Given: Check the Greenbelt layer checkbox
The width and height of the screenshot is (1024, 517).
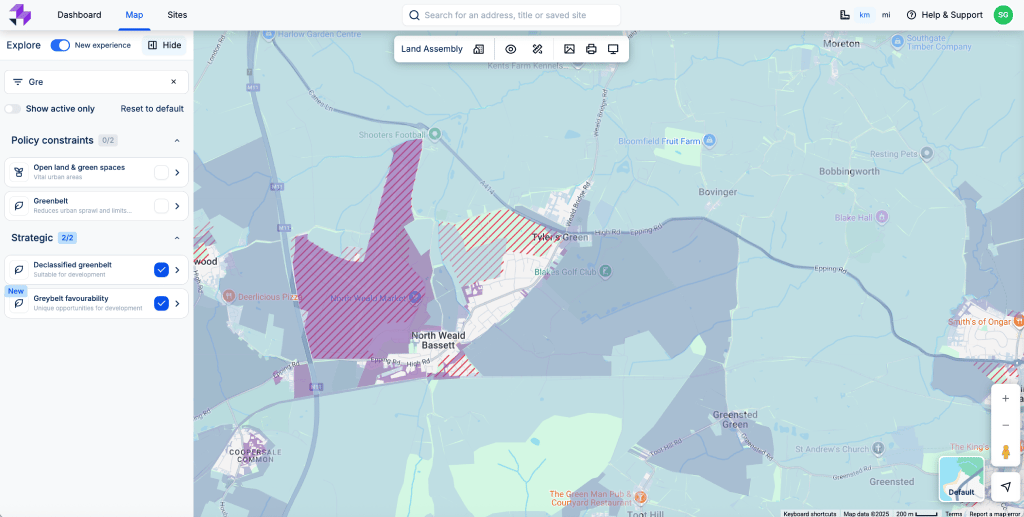Looking at the screenshot, I should click(x=161, y=206).
